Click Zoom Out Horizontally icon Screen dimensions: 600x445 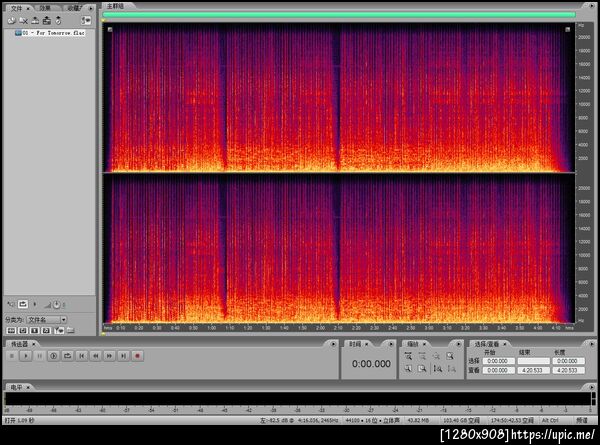click(422, 357)
